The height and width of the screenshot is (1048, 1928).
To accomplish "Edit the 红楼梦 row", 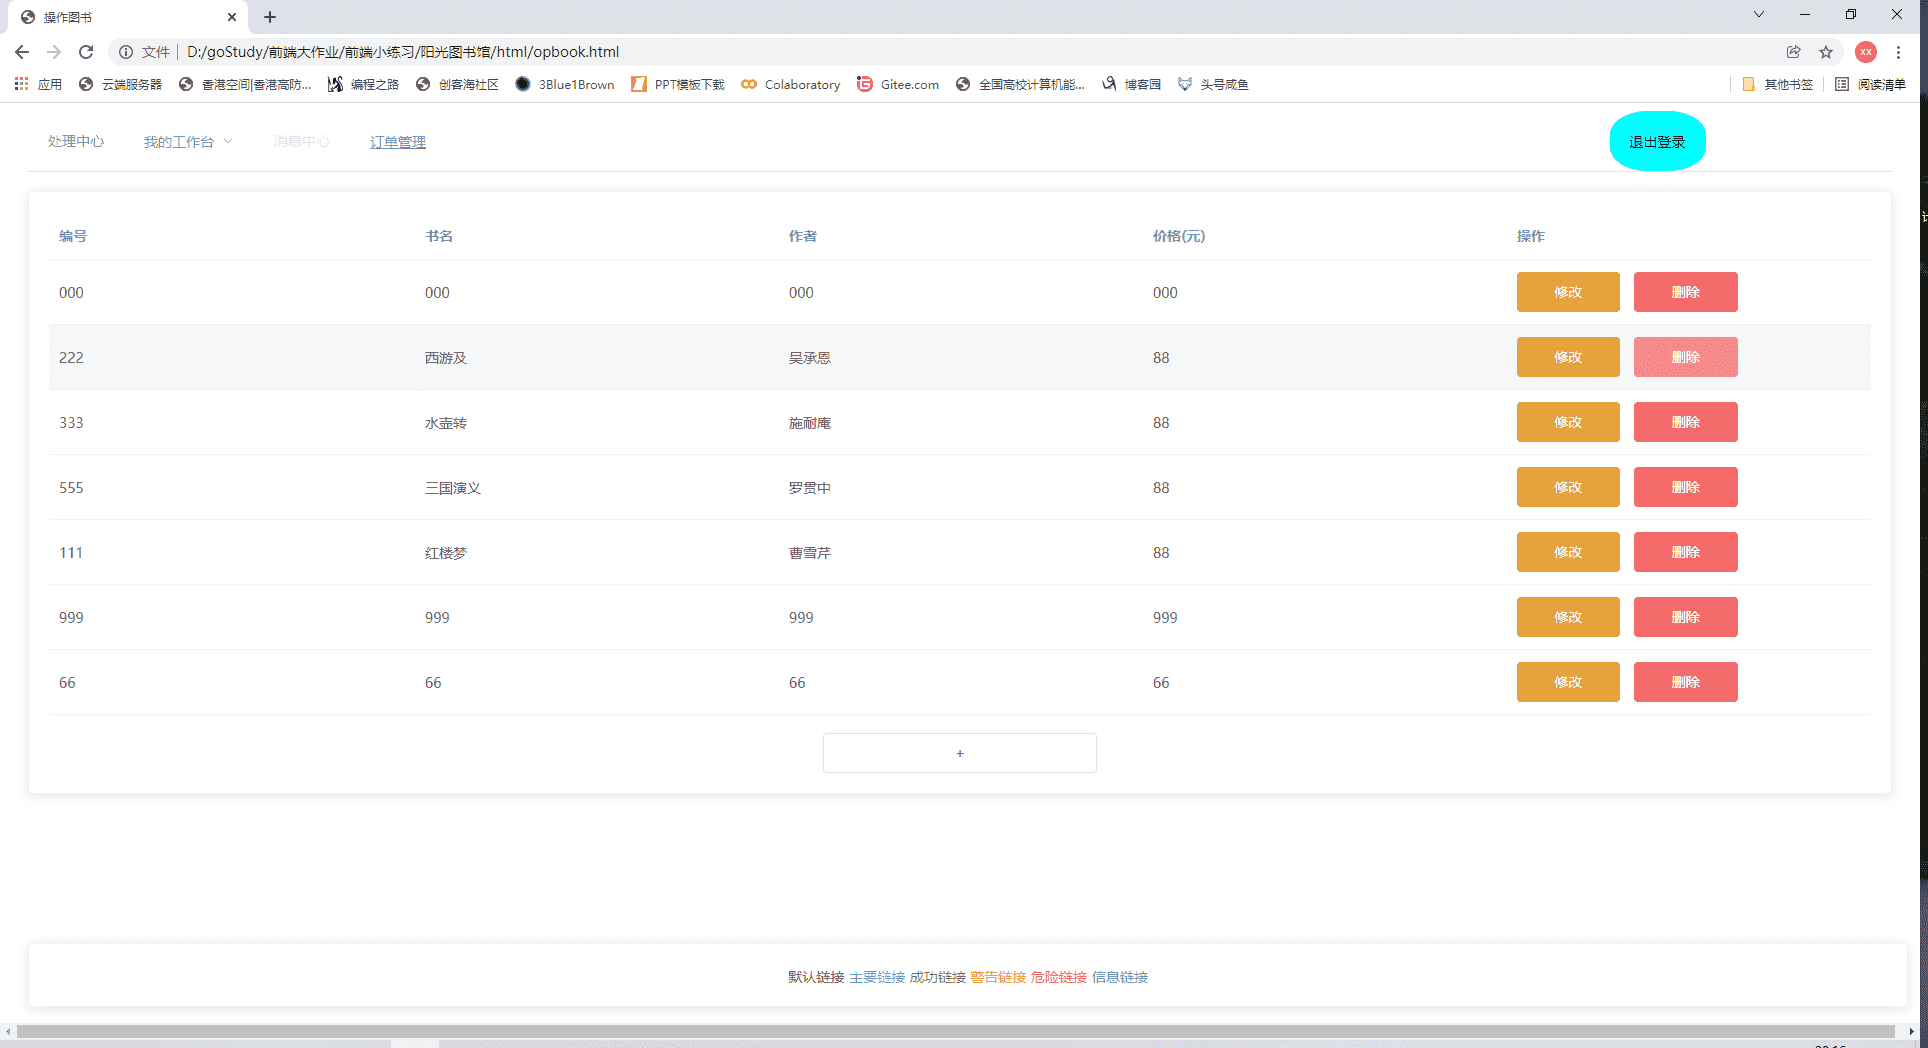I will click(x=1568, y=552).
